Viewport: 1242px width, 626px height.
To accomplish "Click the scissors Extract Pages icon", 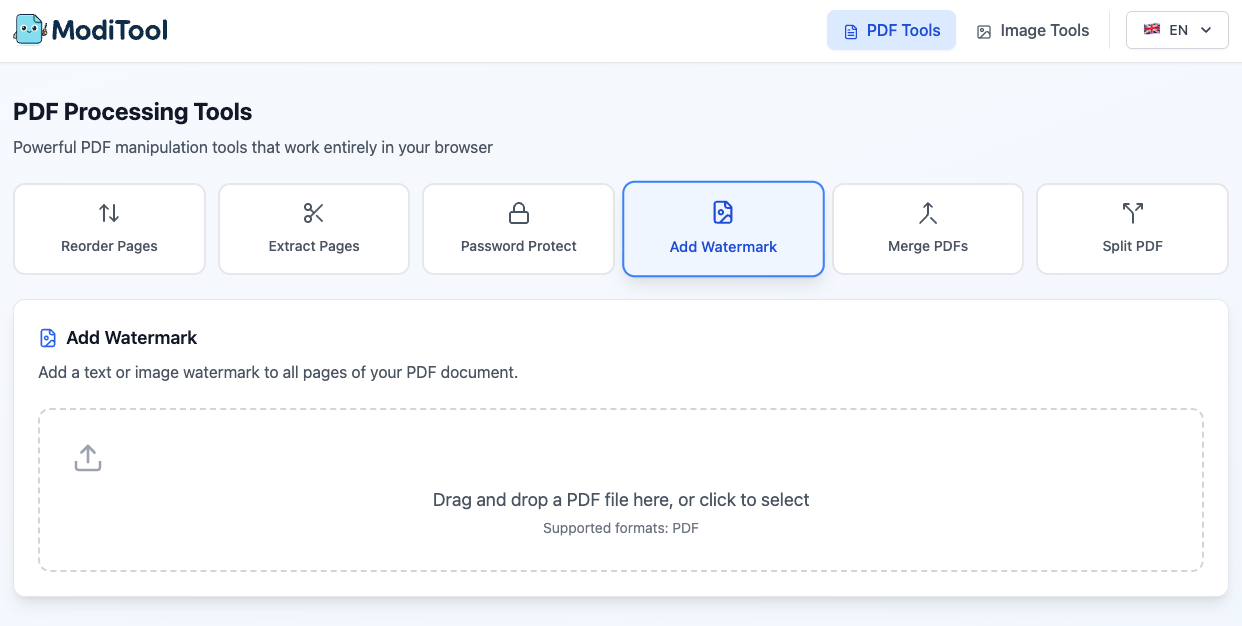I will (314, 213).
